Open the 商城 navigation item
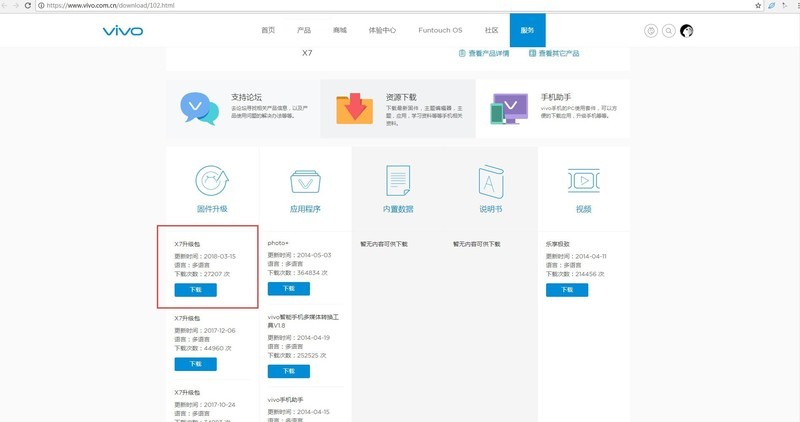This screenshot has height=422, width=800. 340,30
